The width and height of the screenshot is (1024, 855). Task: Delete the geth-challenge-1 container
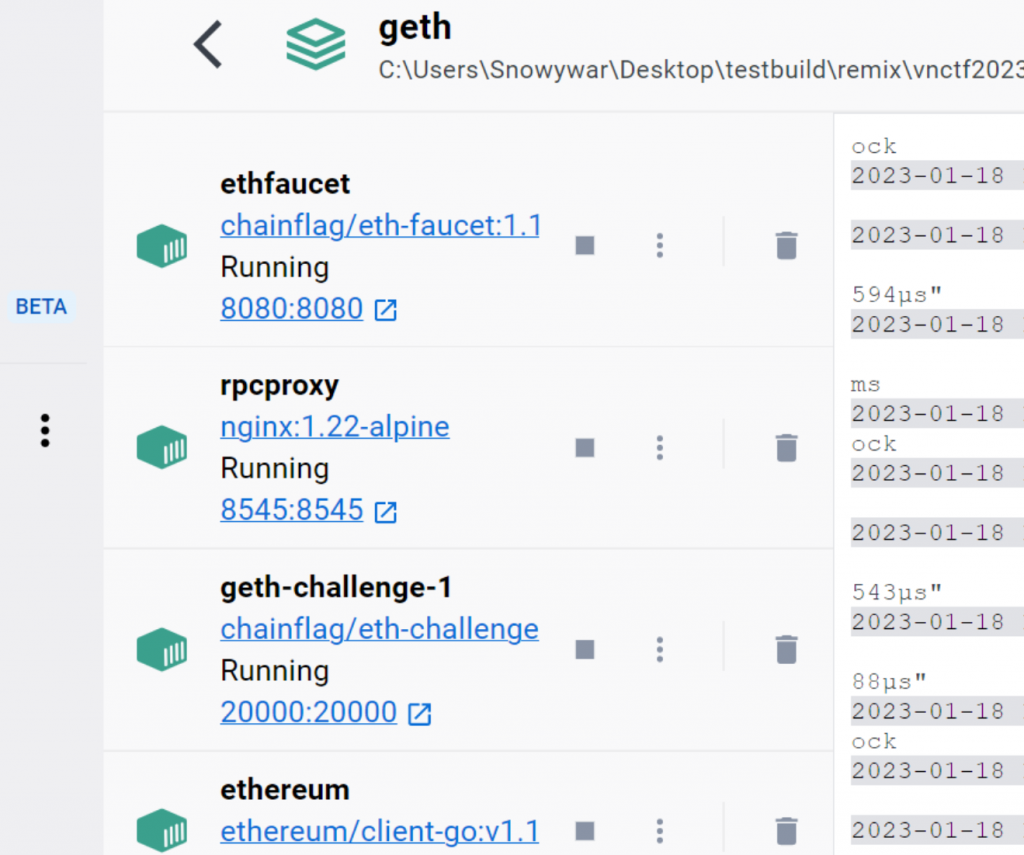[x=787, y=649]
